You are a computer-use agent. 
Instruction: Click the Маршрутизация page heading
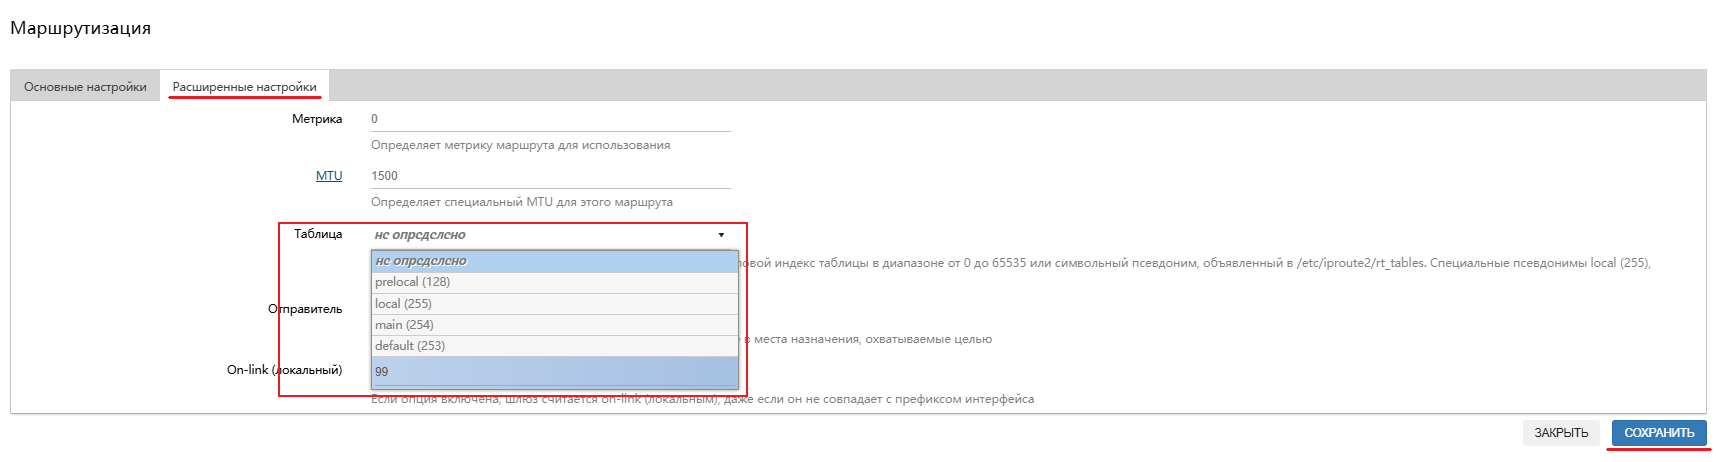[80, 28]
